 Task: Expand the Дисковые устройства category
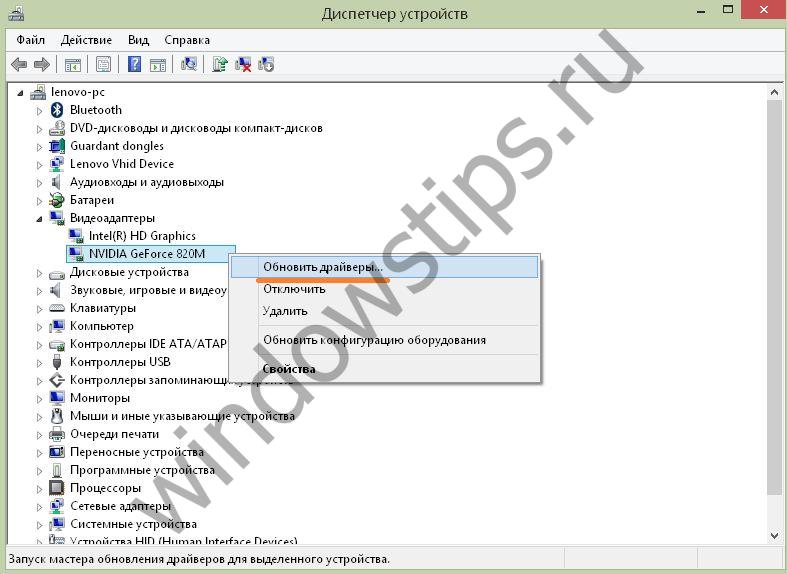tap(39, 273)
